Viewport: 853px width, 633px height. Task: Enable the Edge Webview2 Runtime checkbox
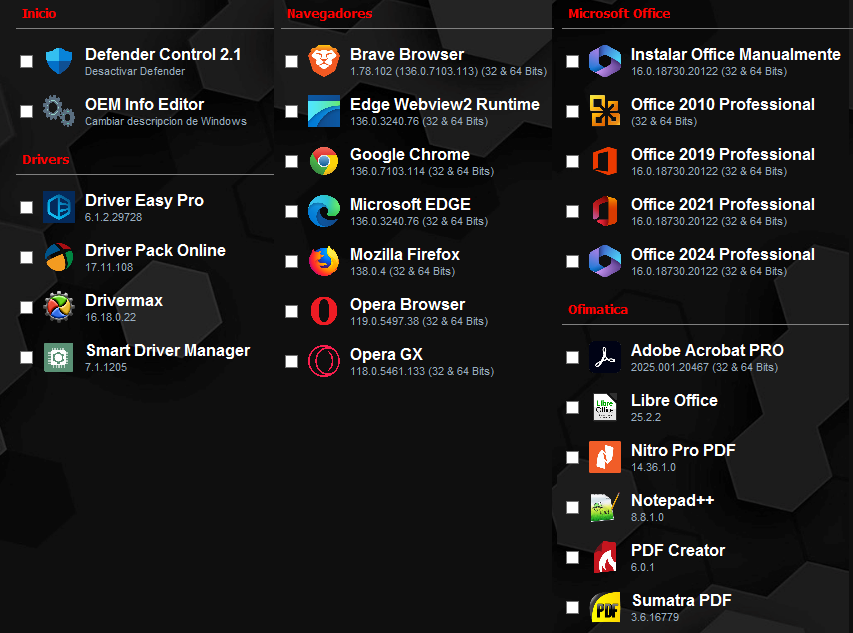pos(292,111)
